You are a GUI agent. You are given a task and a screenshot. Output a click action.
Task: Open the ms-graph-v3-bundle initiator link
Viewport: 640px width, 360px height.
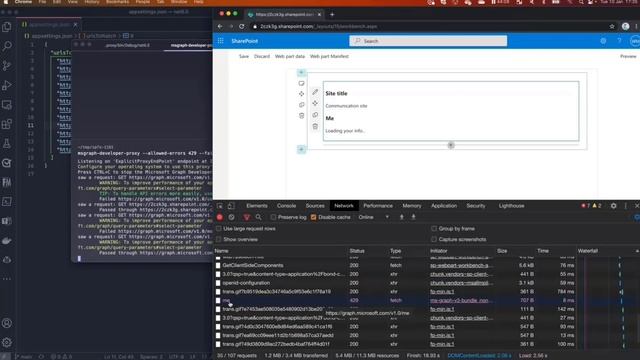[459, 300]
